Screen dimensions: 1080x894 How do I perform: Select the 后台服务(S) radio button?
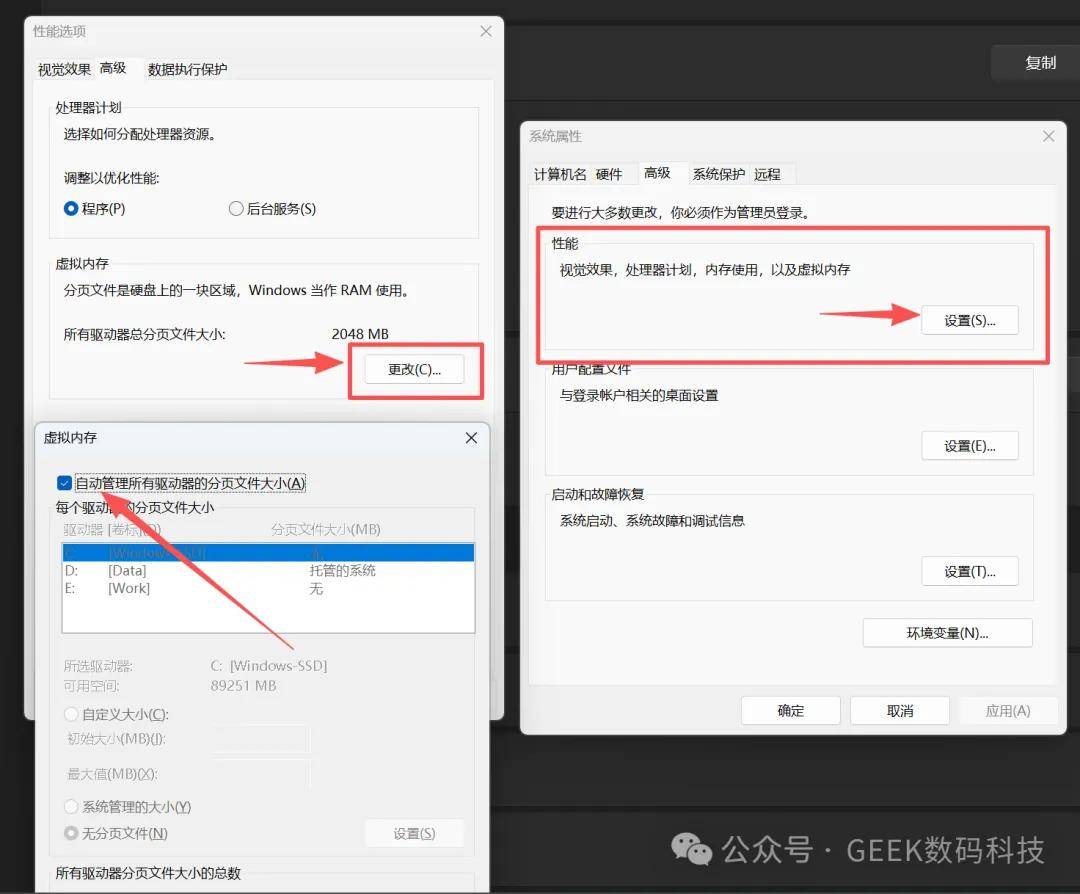[236, 209]
